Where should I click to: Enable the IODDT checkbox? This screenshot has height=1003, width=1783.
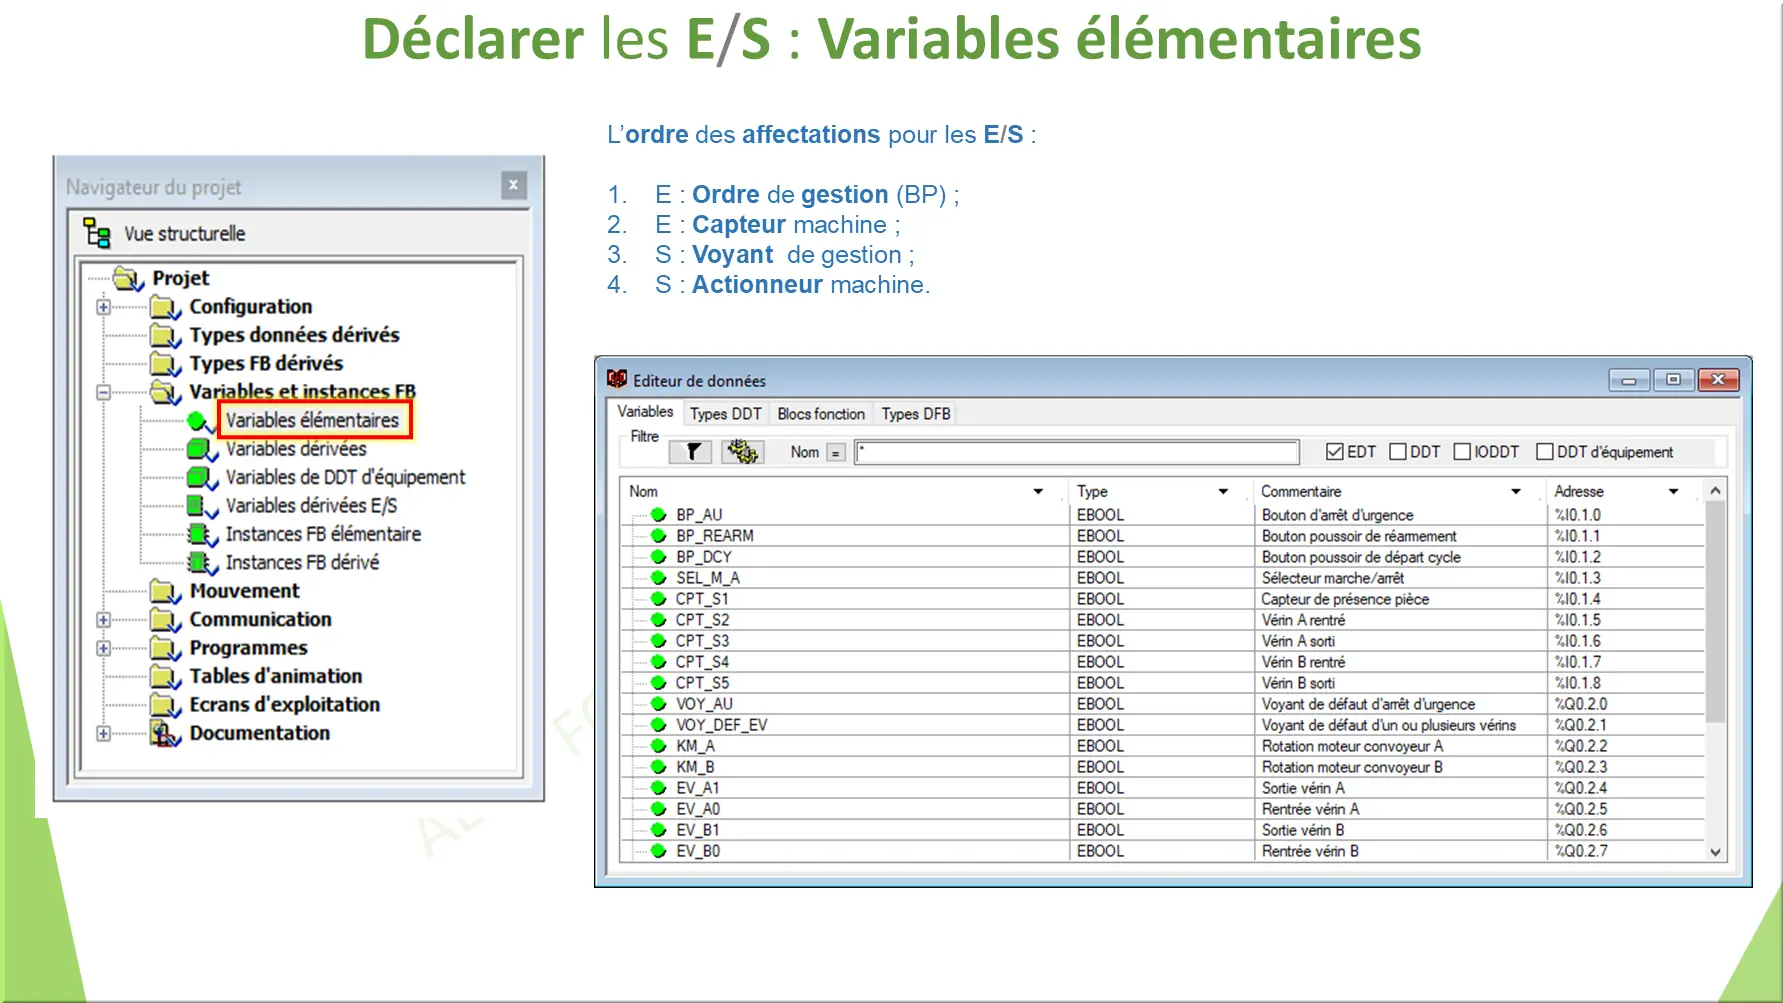[1461, 451]
